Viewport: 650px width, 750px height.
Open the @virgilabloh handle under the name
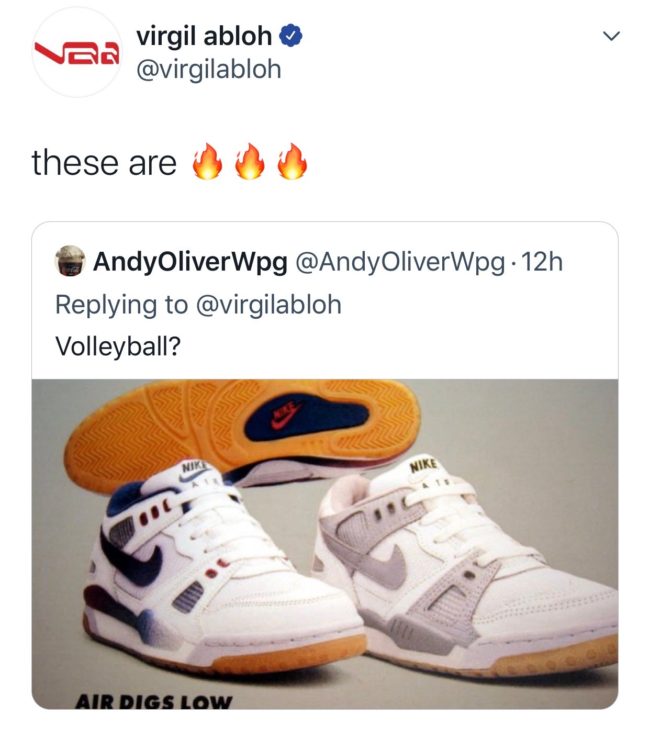tap(209, 70)
